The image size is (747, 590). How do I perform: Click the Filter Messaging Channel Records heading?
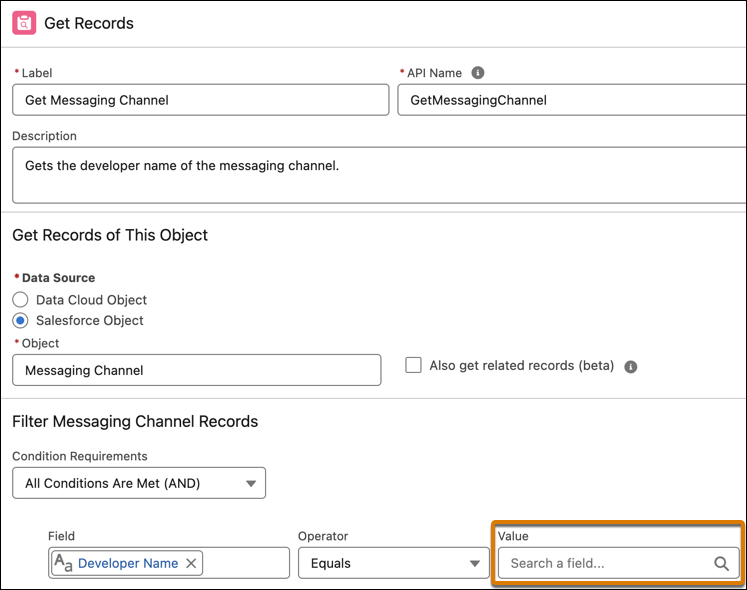(135, 421)
